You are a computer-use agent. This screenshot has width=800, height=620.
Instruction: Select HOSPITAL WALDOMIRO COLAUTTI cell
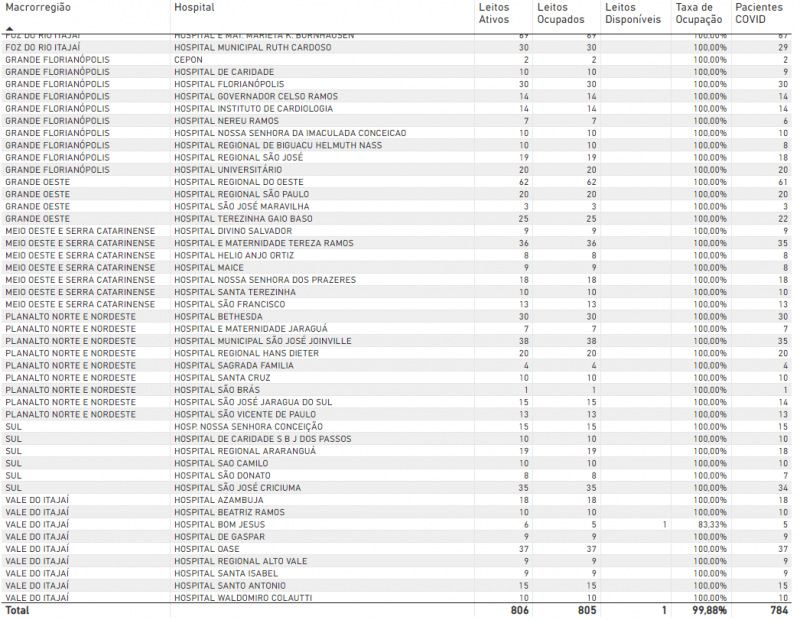243,598
